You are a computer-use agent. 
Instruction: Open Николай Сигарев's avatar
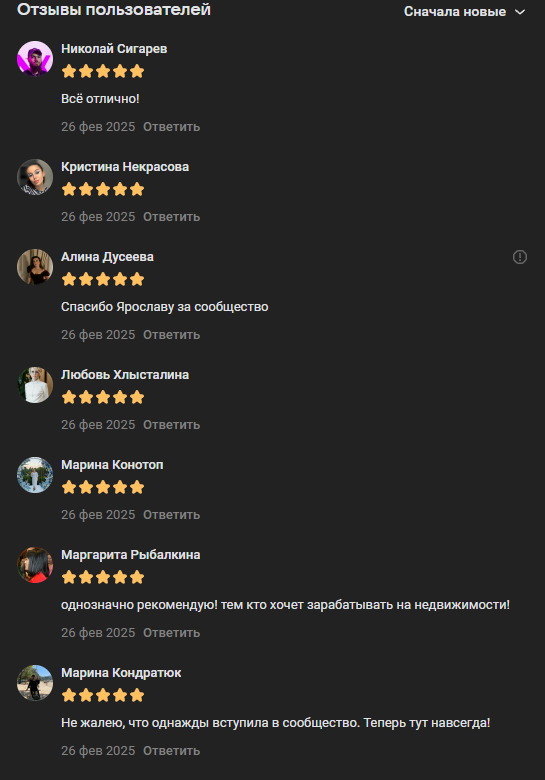(35, 59)
